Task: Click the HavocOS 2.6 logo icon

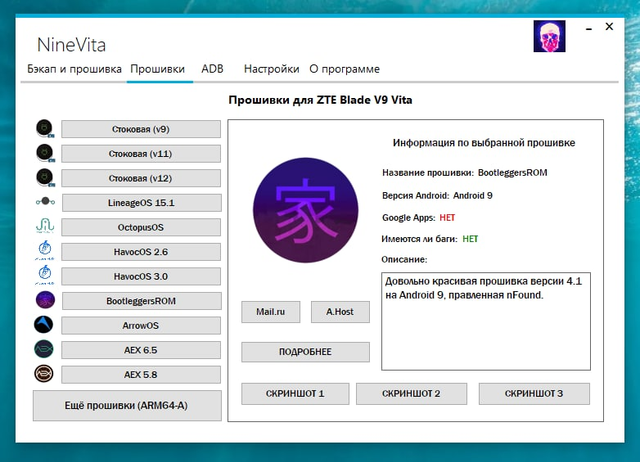Action: [x=45, y=250]
